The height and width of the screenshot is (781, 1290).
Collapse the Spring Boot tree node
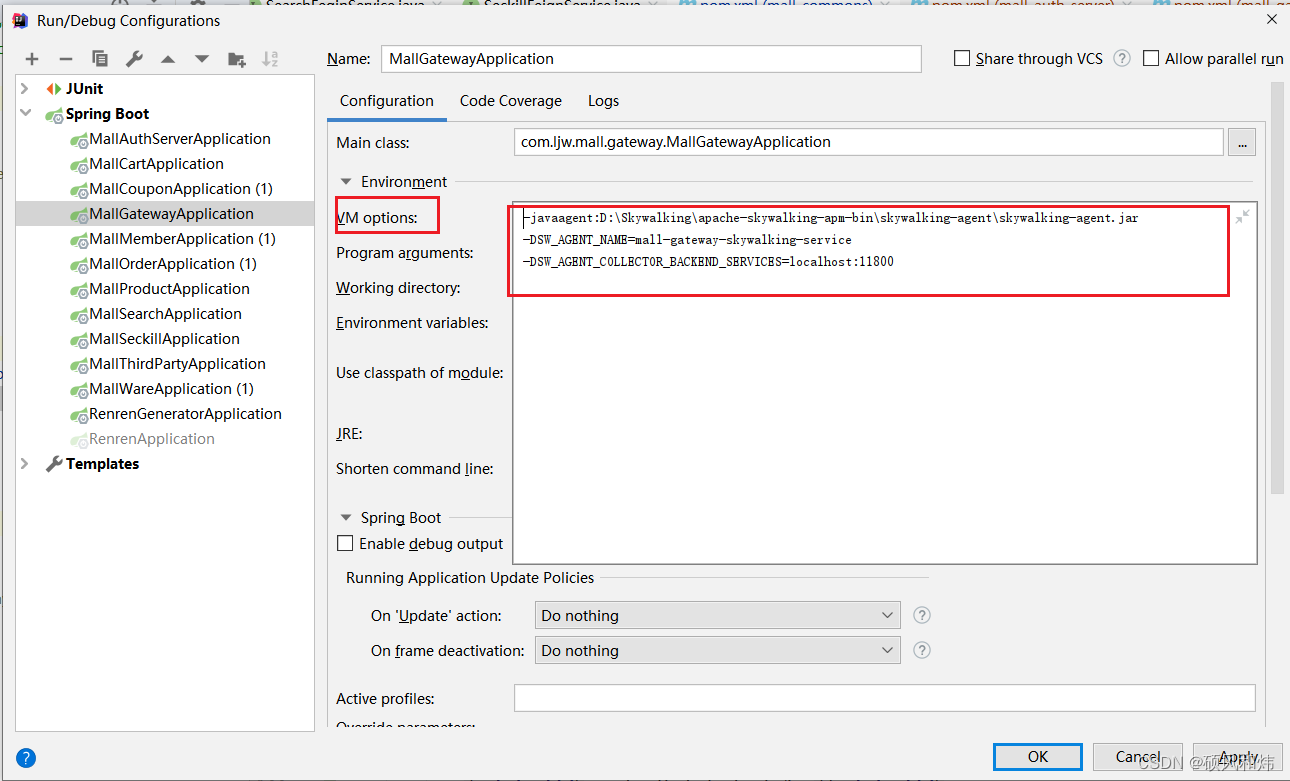point(25,114)
